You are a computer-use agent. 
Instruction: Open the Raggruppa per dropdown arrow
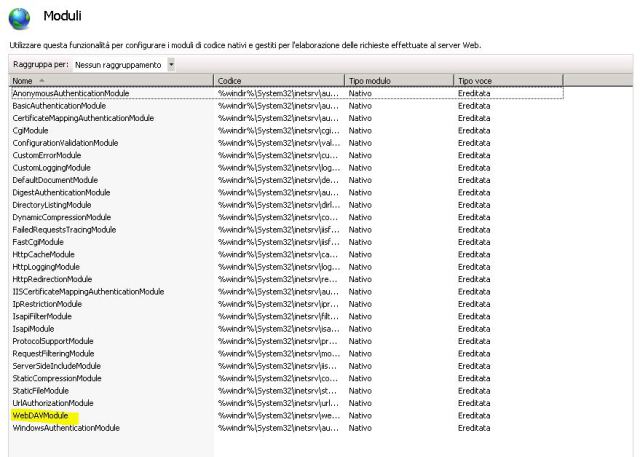(171, 64)
